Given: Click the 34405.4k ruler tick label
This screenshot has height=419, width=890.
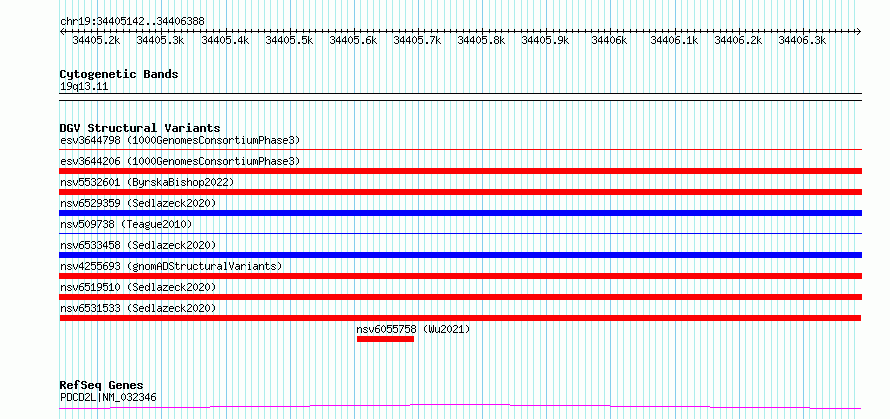Looking at the screenshot, I should click(x=225, y=40).
